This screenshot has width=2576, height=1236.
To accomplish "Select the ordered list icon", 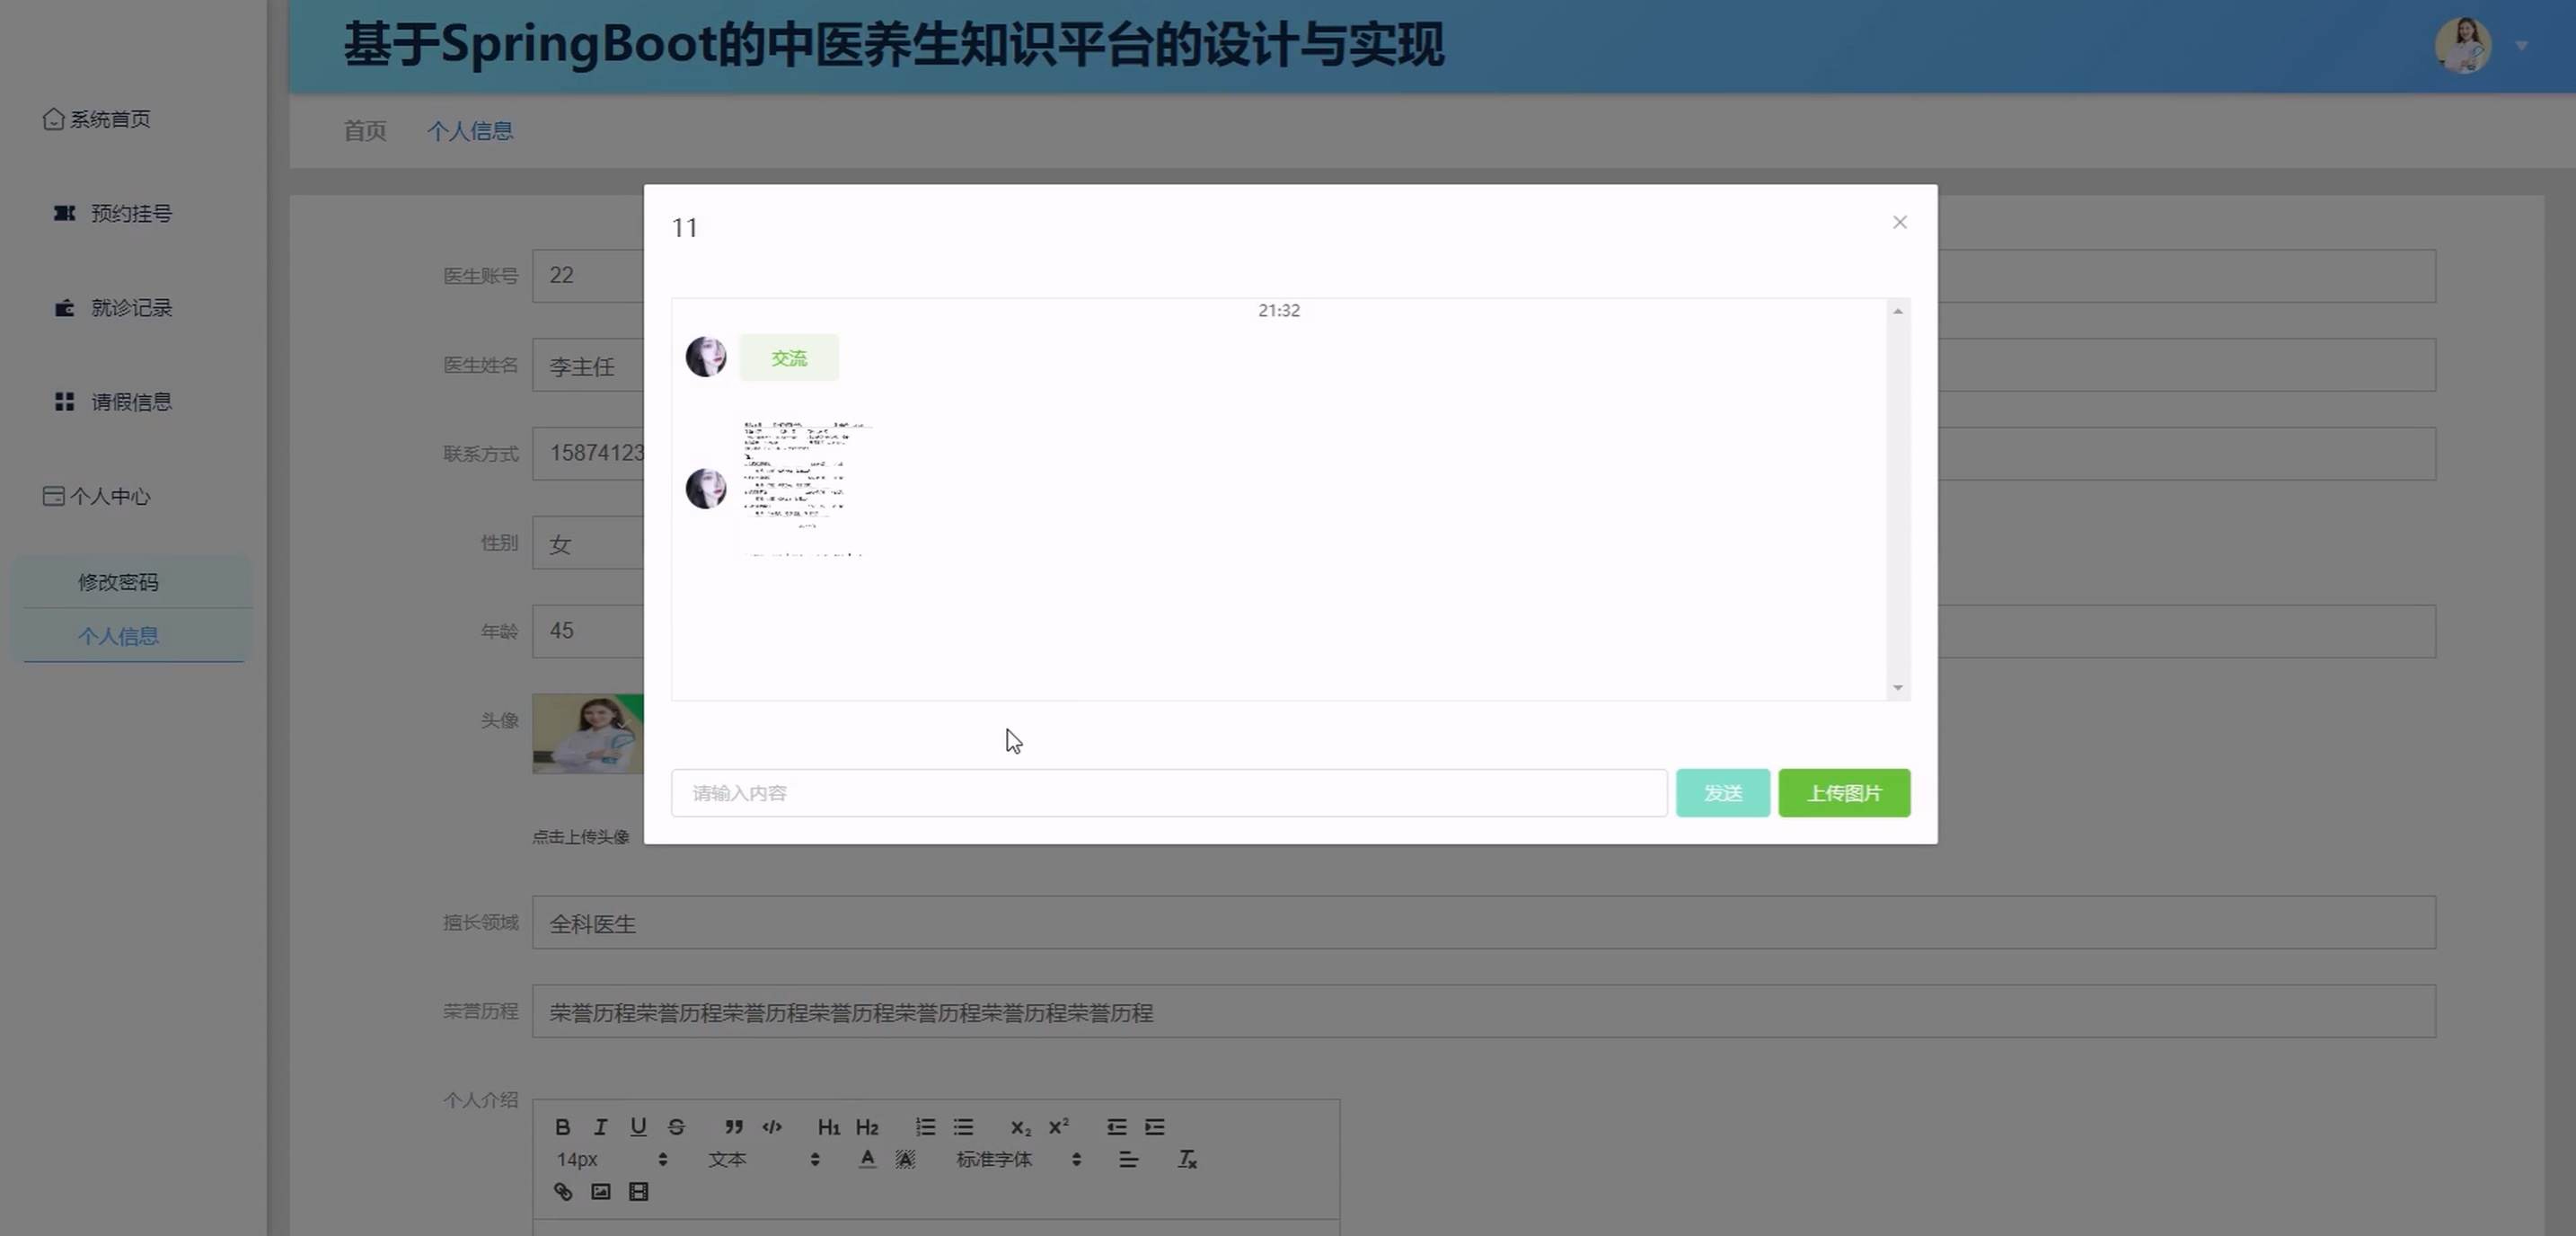I will [925, 1127].
